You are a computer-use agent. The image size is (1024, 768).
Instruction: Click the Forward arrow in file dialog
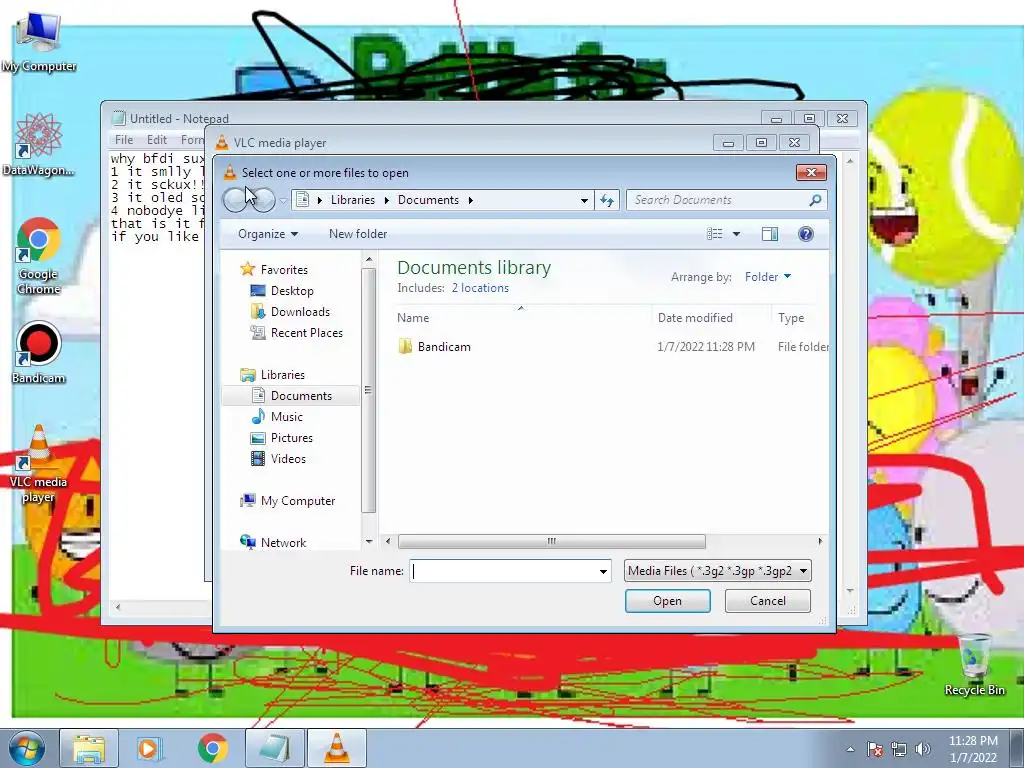point(263,200)
